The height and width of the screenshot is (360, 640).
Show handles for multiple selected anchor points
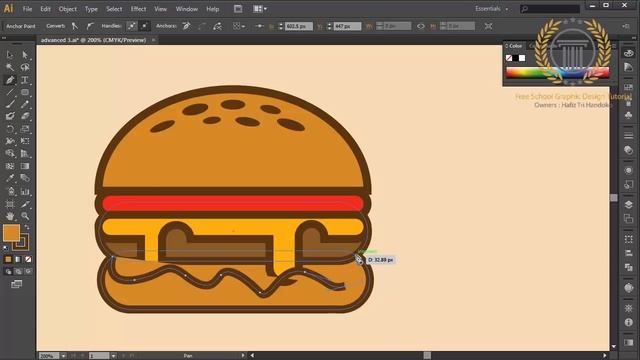pos(132,26)
